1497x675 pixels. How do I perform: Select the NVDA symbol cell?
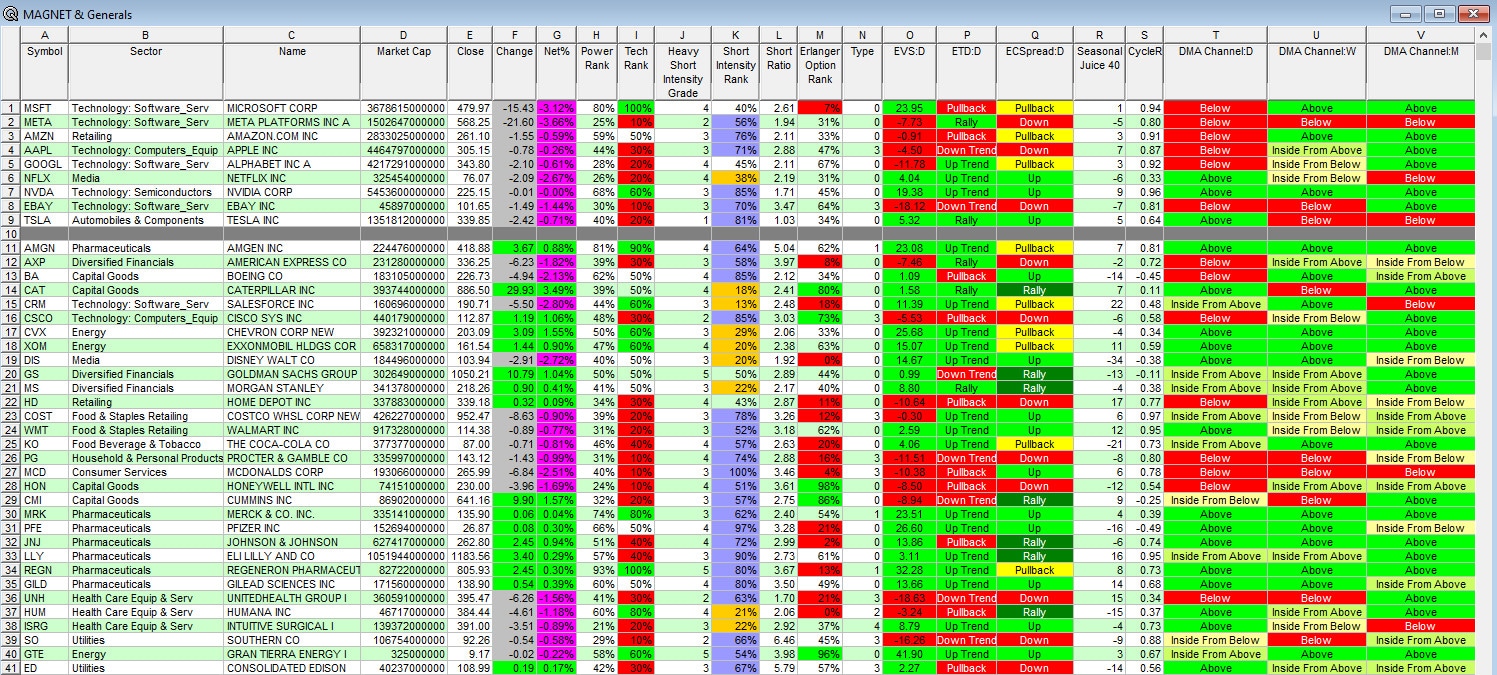point(44,191)
